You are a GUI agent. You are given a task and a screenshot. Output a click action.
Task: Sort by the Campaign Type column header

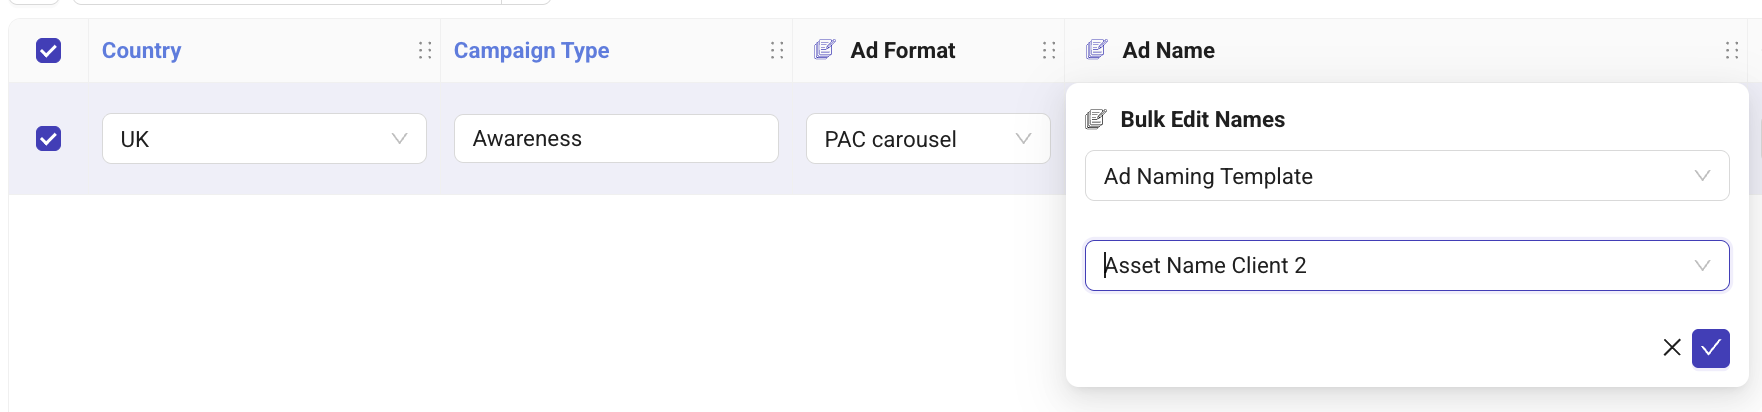531,50
